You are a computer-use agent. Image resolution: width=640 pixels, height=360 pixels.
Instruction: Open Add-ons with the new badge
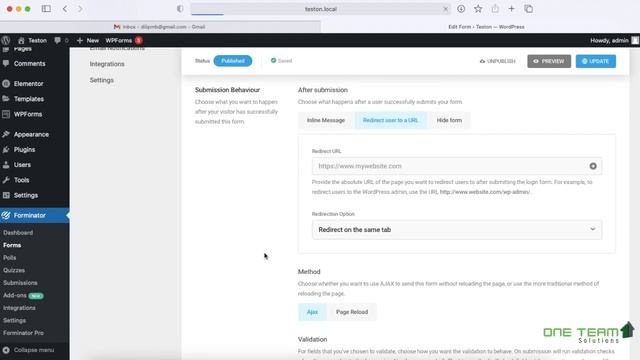point(23,296)
